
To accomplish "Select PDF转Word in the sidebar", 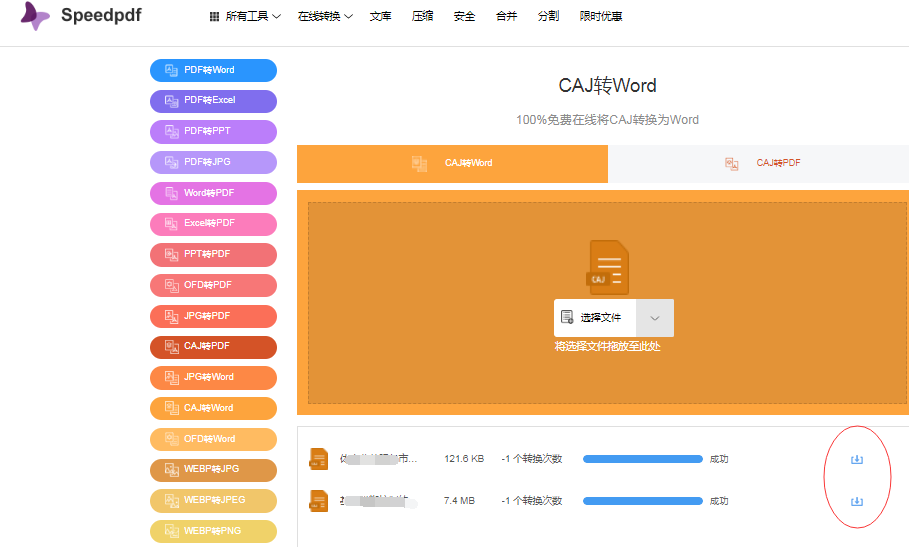I will click(x=213, y=70).
